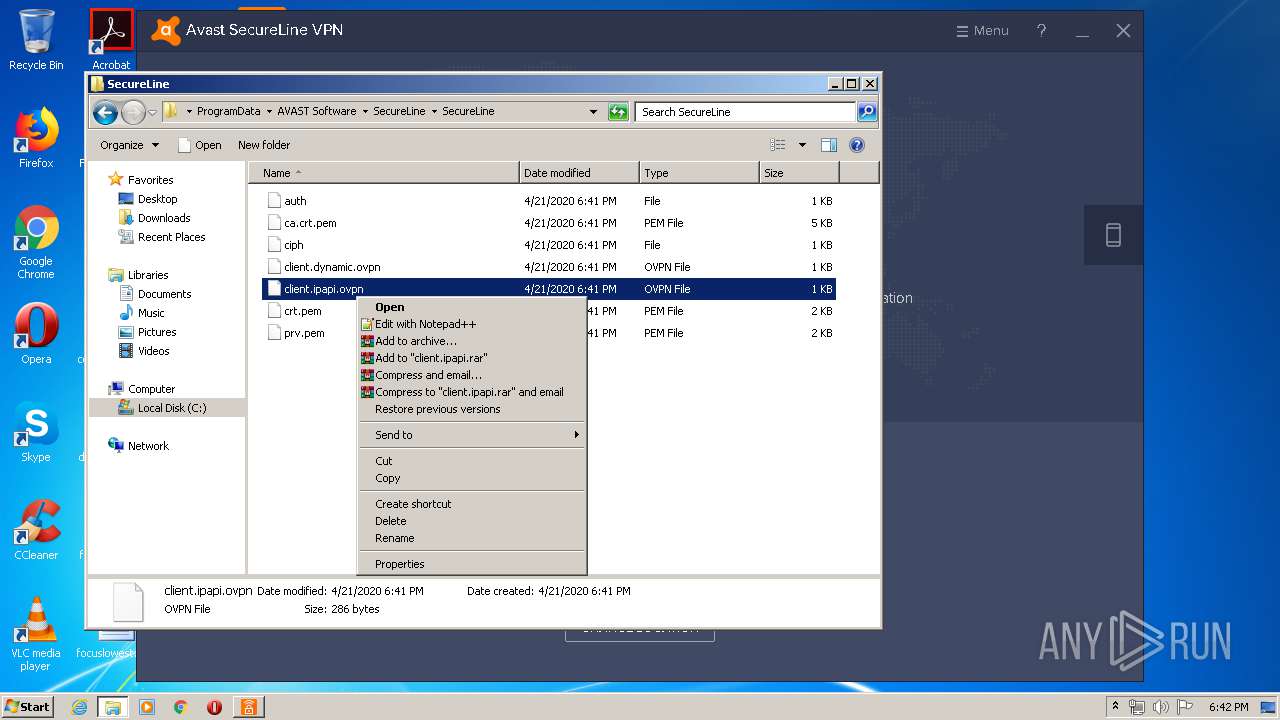
Task: Open Properties from context menu
Action: [x=471, y=564]
